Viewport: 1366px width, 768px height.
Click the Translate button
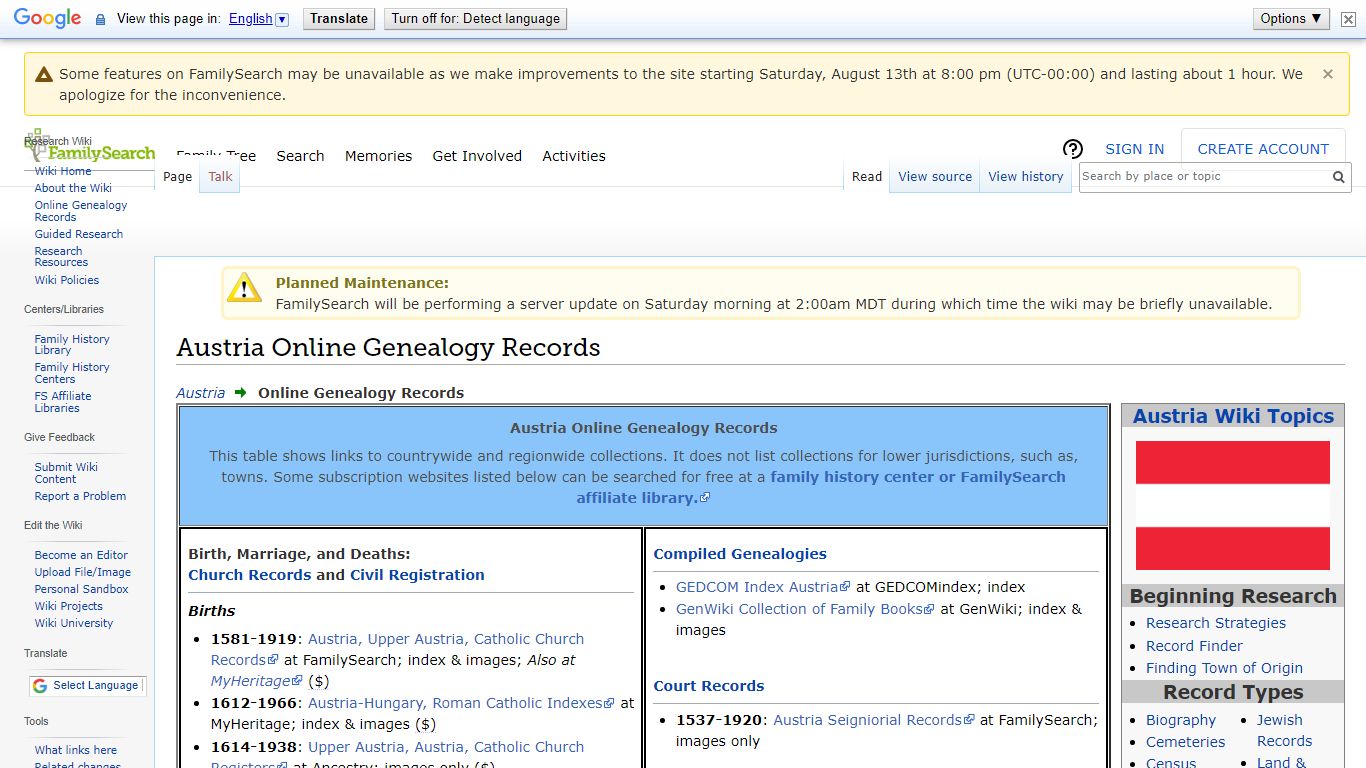tap(339, 19)
